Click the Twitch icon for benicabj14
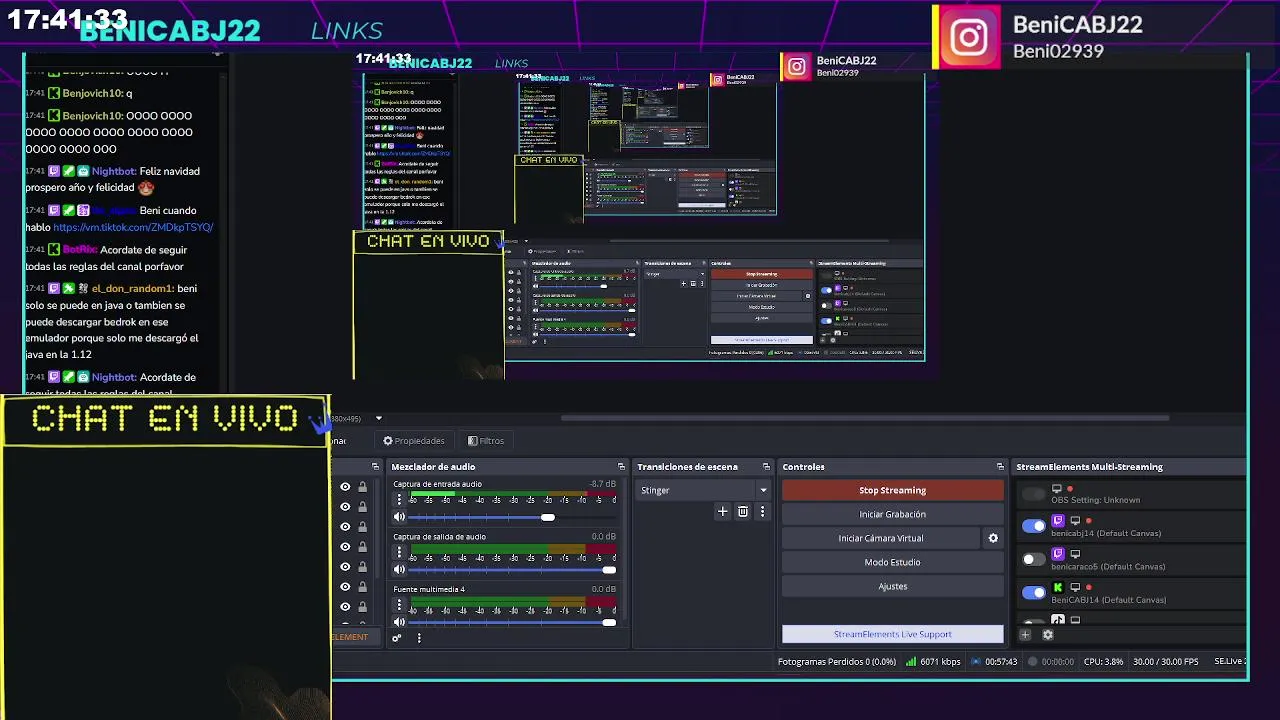The height and width of the screenshot is (720, 1280). click(x=1058, y=521)
